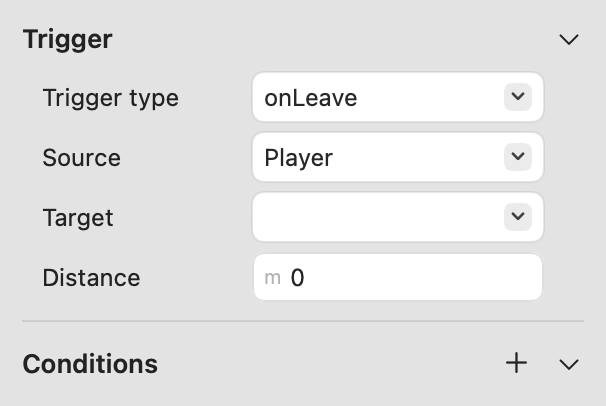
Task: Click the Trigger type dropdown arrow icon
Action: 517,97
